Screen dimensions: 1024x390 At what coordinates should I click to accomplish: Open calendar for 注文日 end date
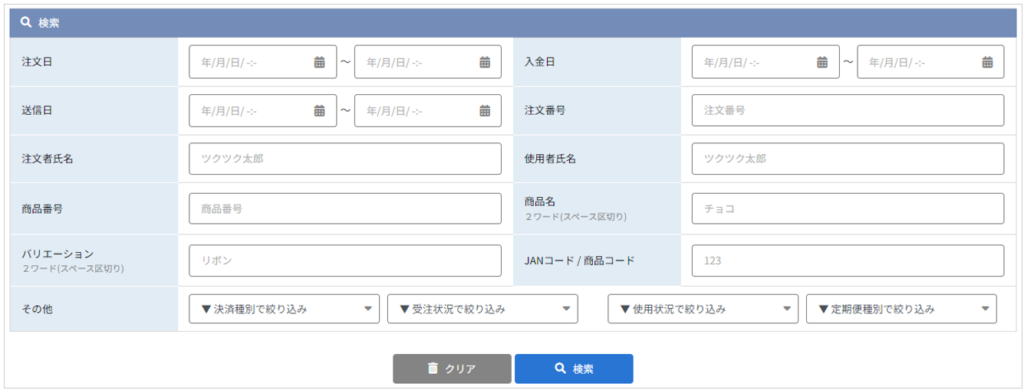coord(485,62)
